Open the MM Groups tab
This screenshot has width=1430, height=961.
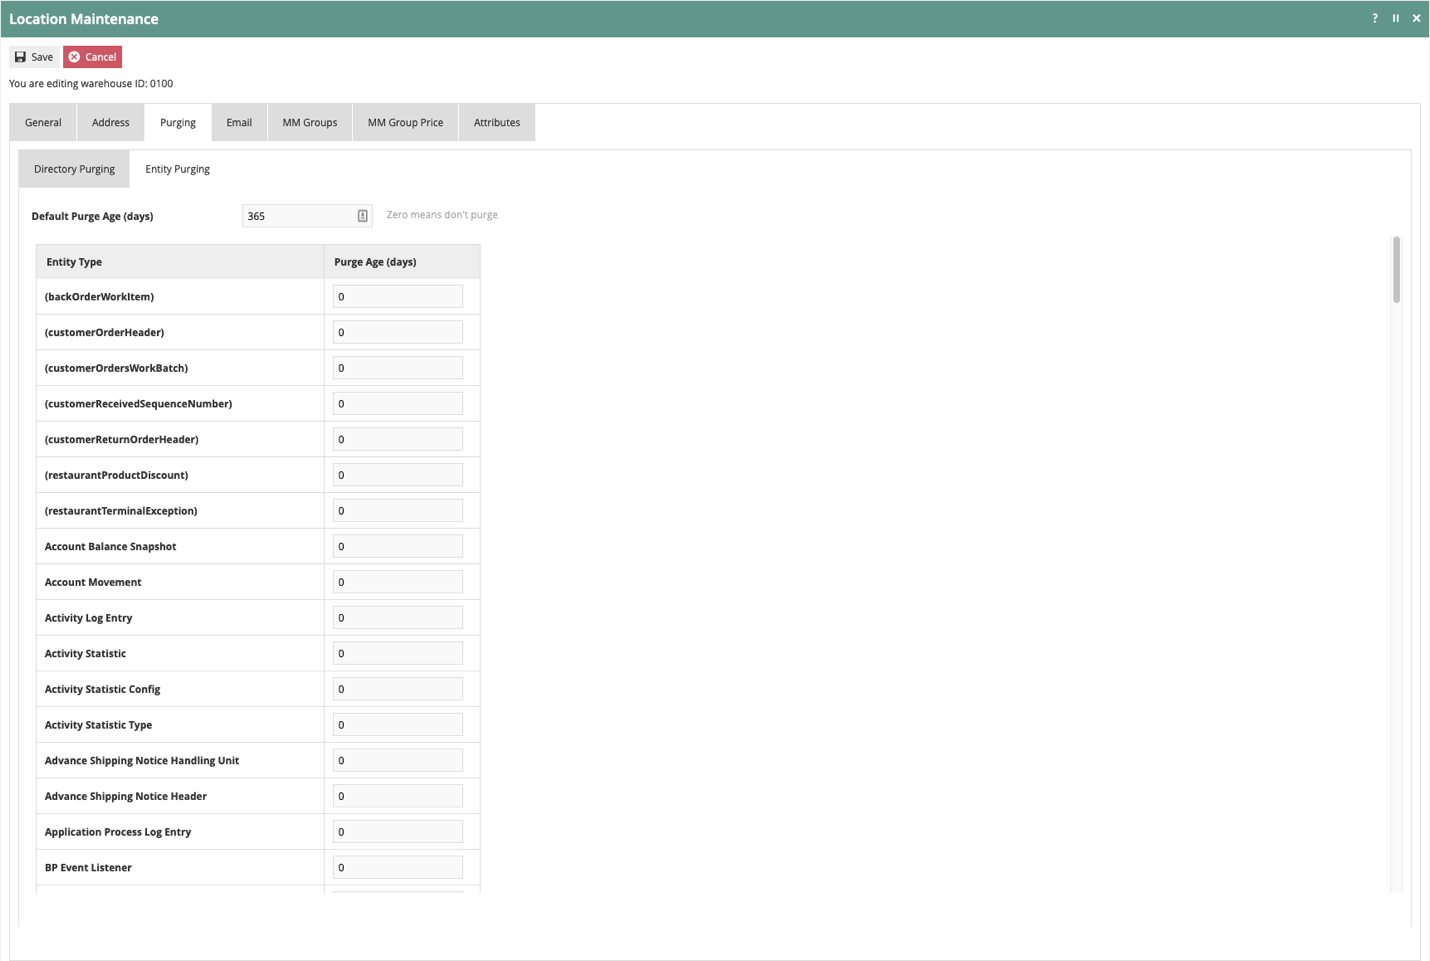(310, 122)
